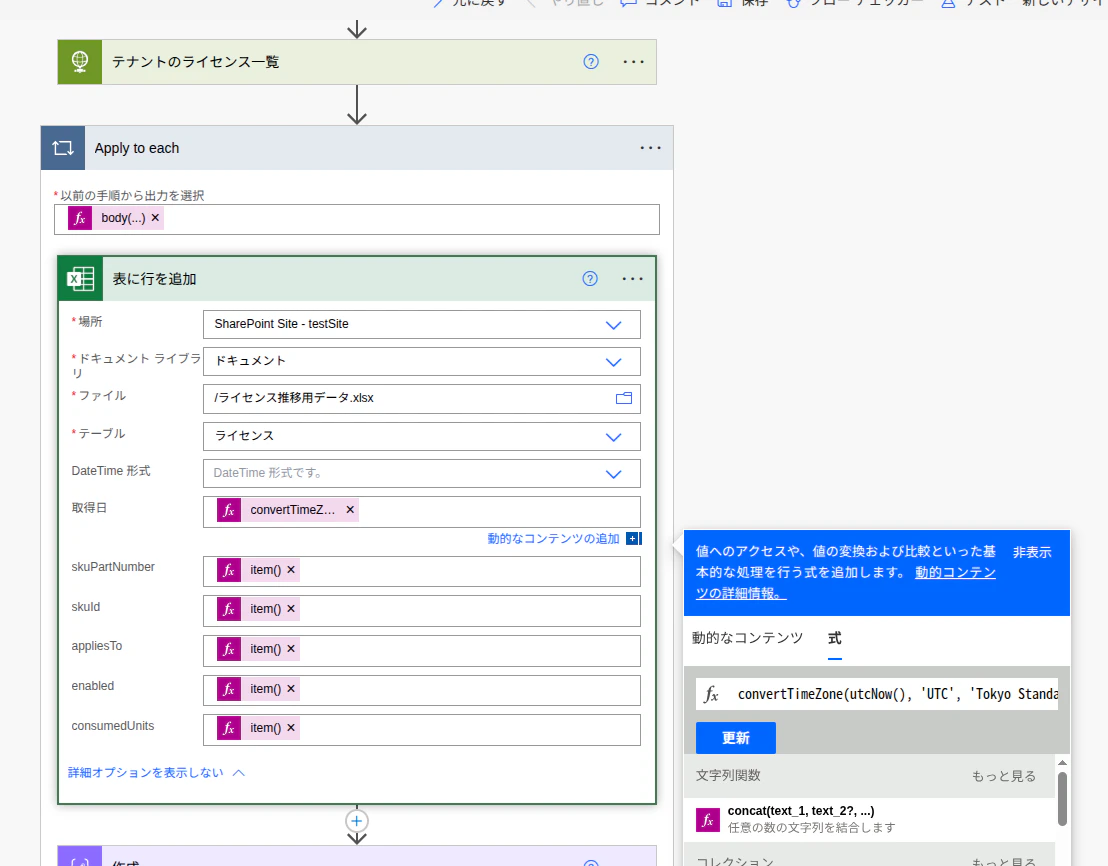
Task: Remove item() token from enabled field
Action: 291,689
